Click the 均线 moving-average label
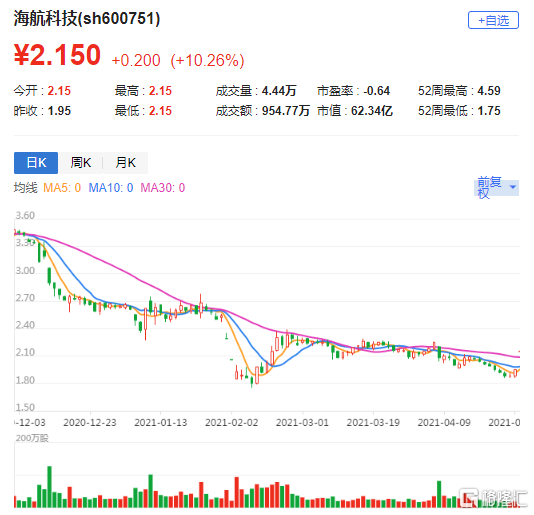The width and height of the screenshot is (534, 515). click(26, 188)
